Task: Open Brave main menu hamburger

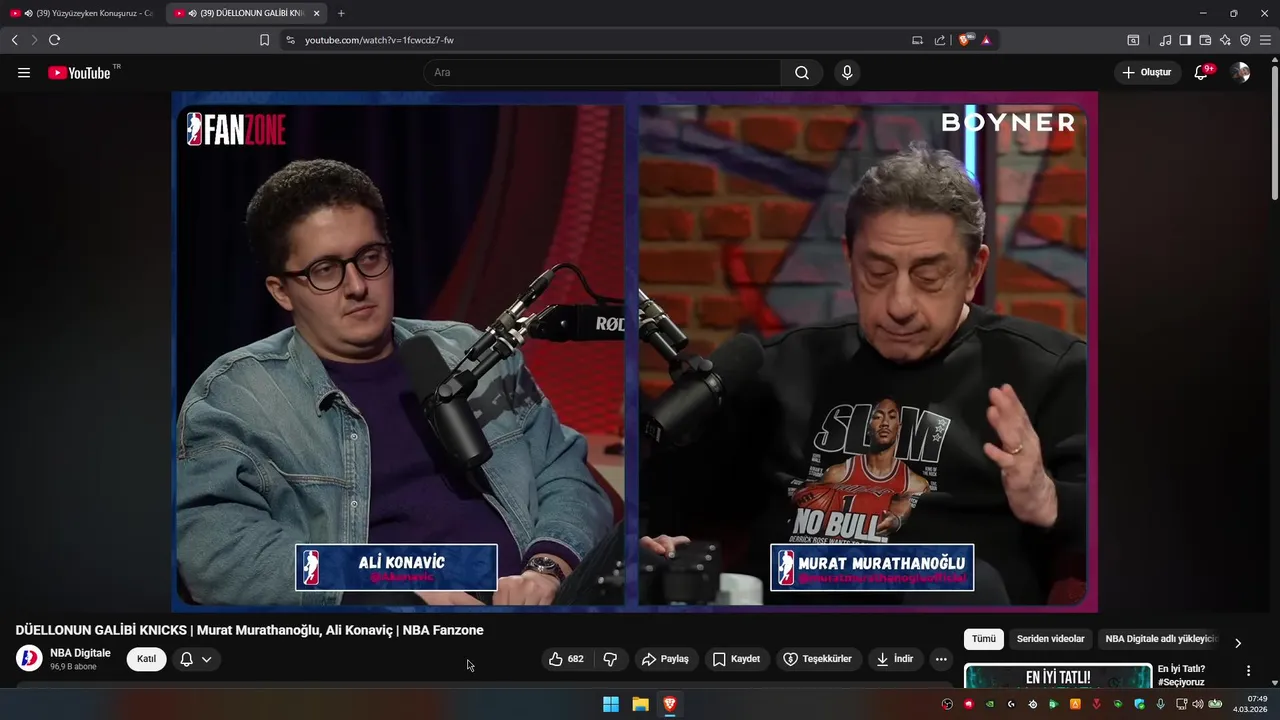Action: pos(1265,40)
